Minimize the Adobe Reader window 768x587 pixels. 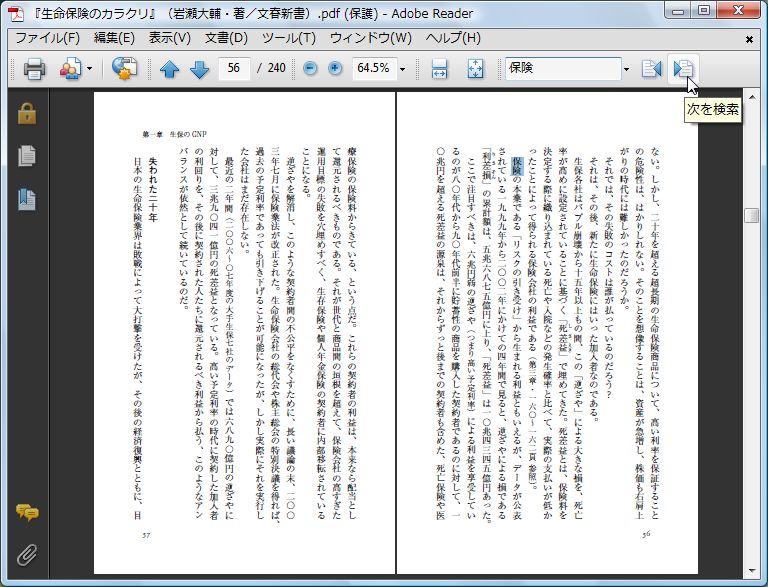click(678, 10)
